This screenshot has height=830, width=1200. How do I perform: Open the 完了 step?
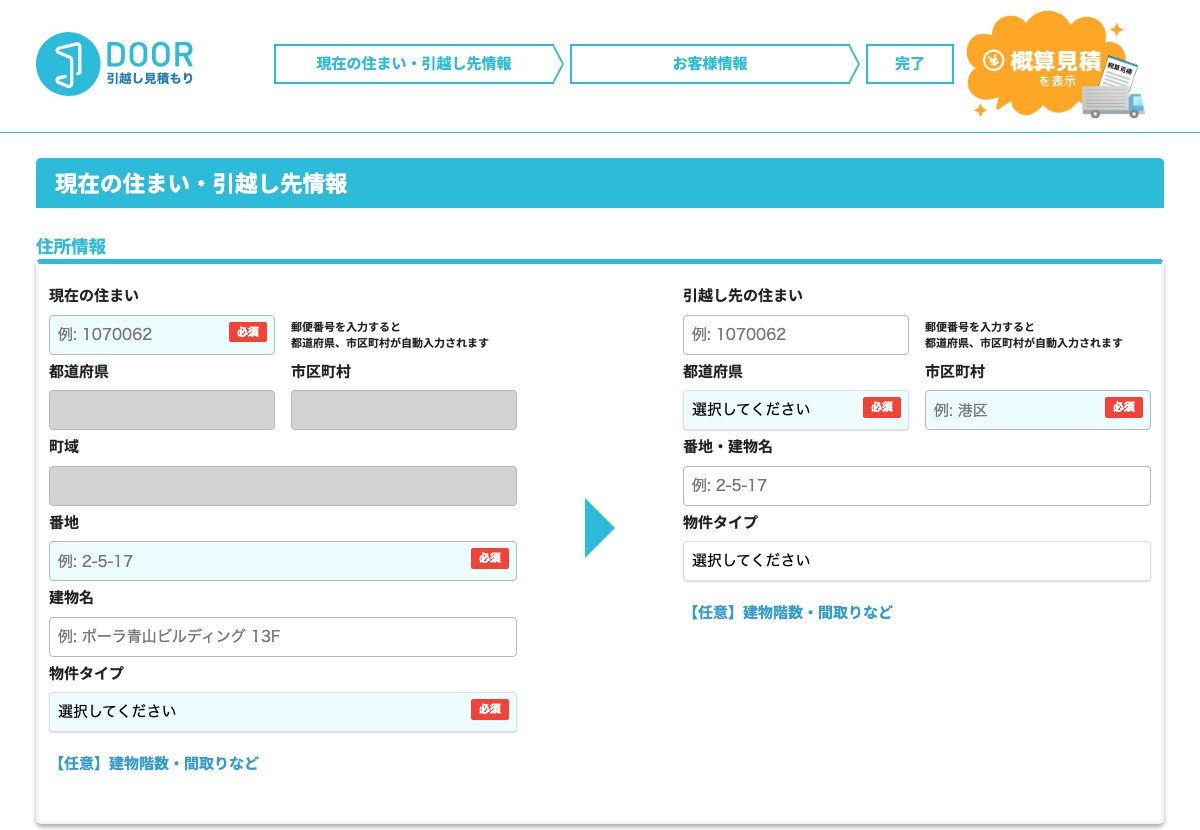coord(910,64)
